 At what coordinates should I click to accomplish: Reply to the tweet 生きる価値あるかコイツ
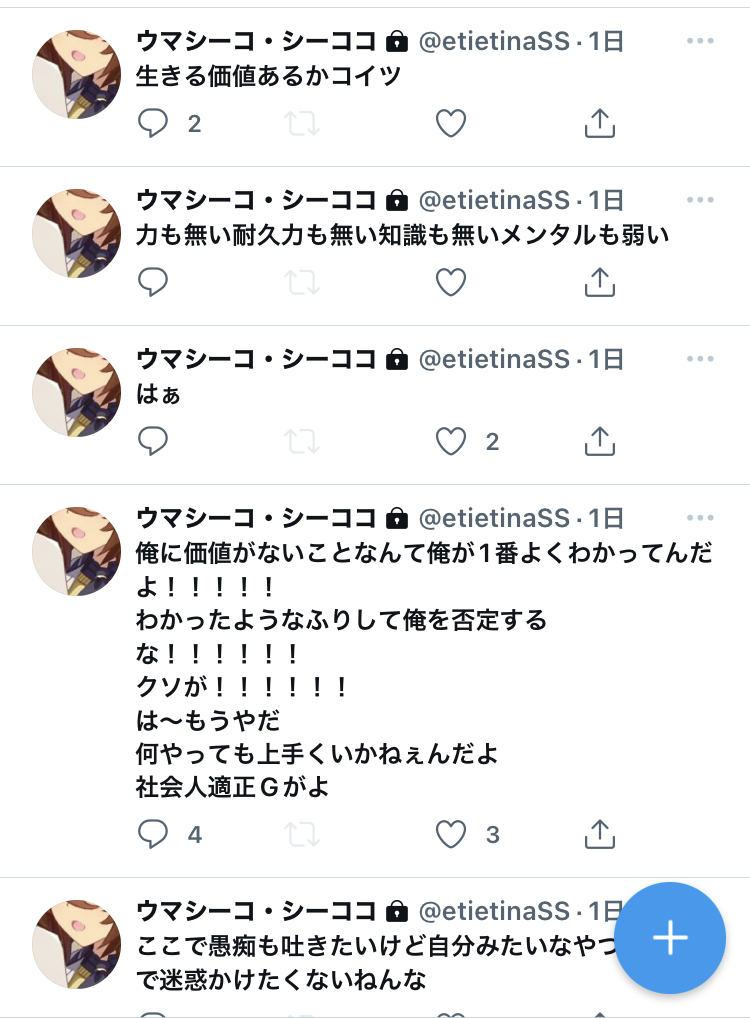point(153,123)
